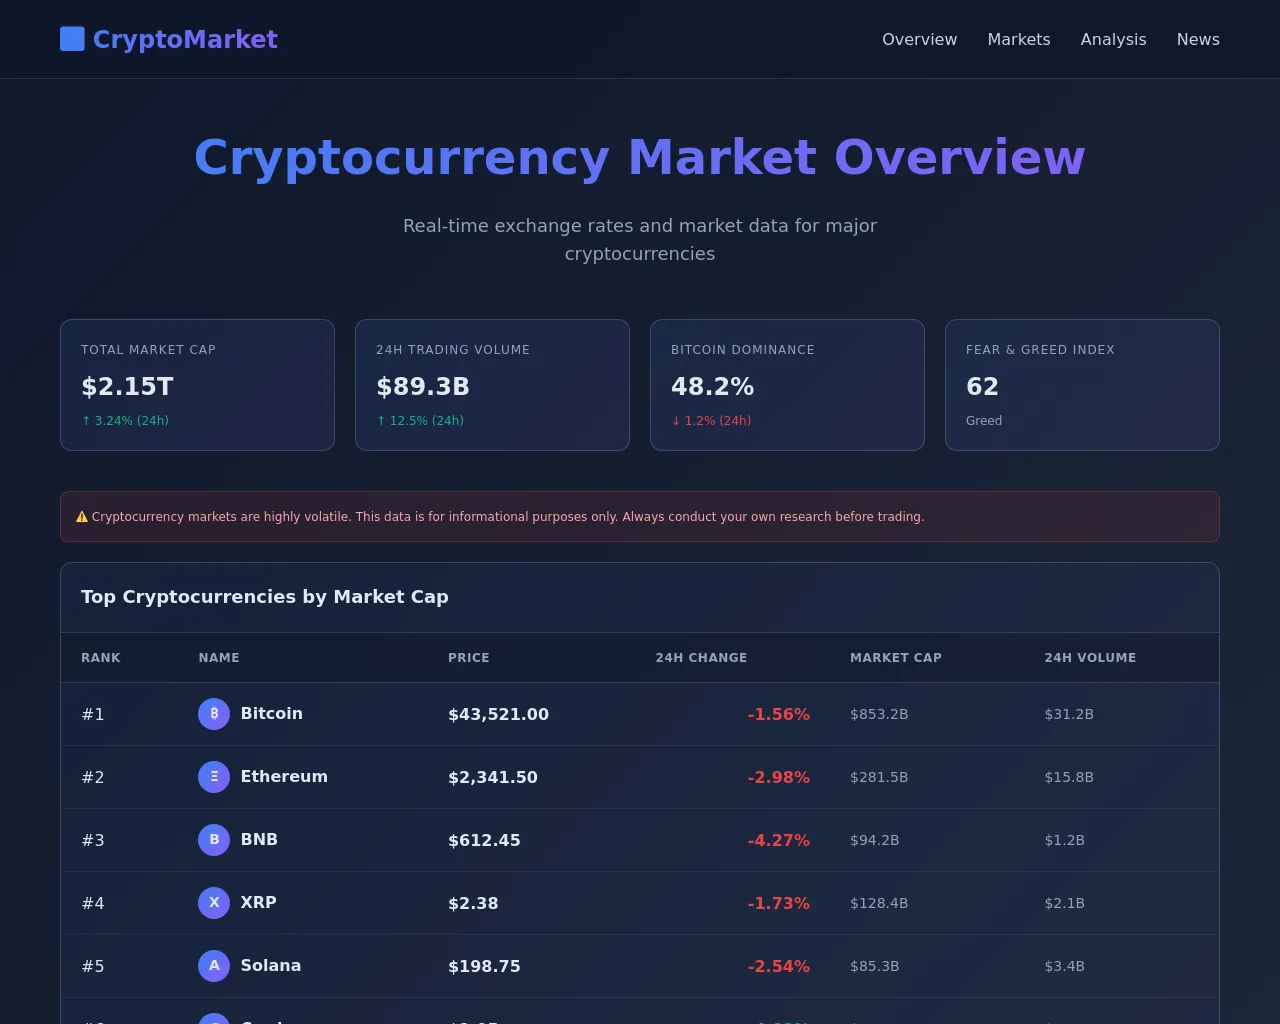1280x1024 pixels.
Task: Click the $31.2B volume cell
Action: pyautogui.click(x=1069, y=714)
